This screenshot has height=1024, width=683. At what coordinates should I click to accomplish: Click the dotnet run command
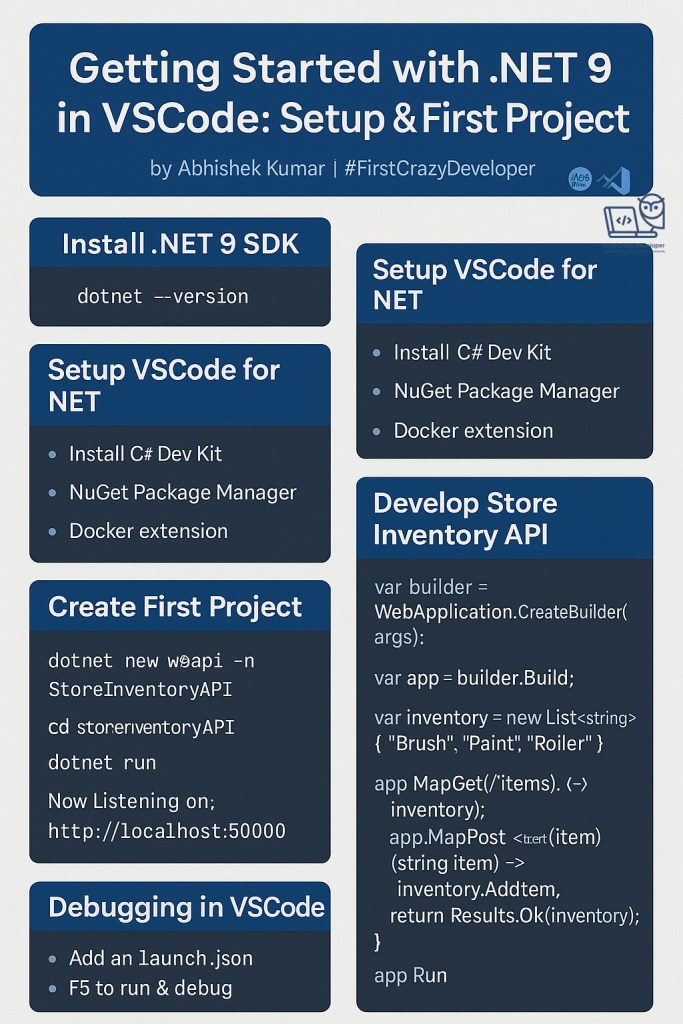[102, 762]
